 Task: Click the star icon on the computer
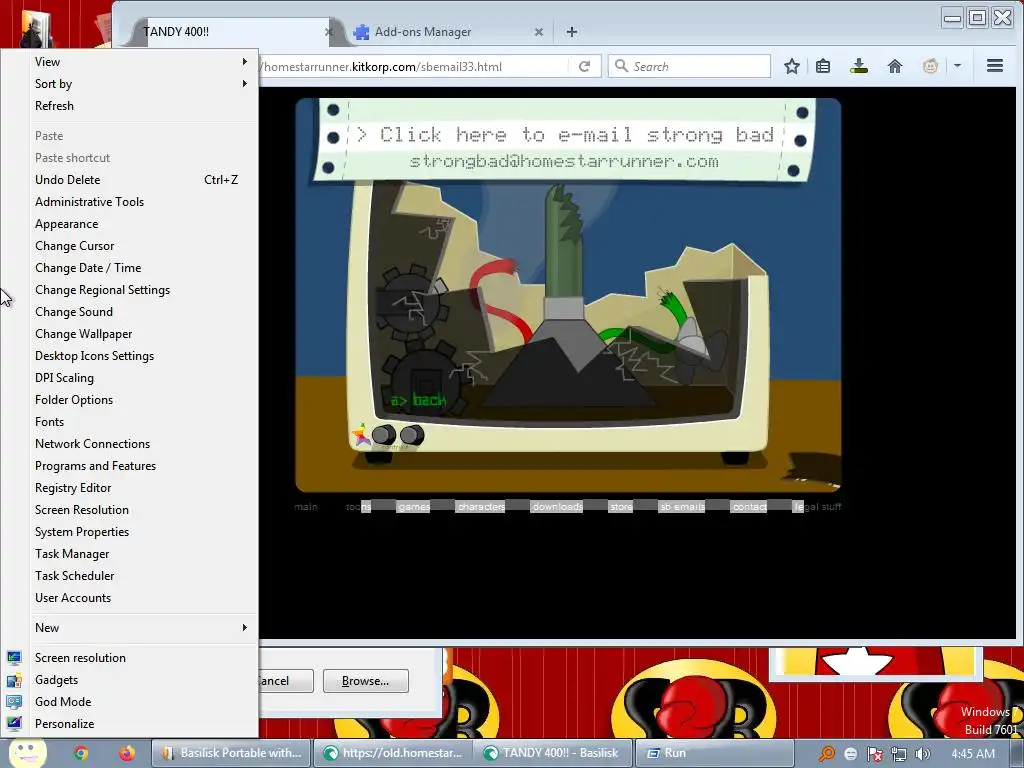click(x=361, y=434)
